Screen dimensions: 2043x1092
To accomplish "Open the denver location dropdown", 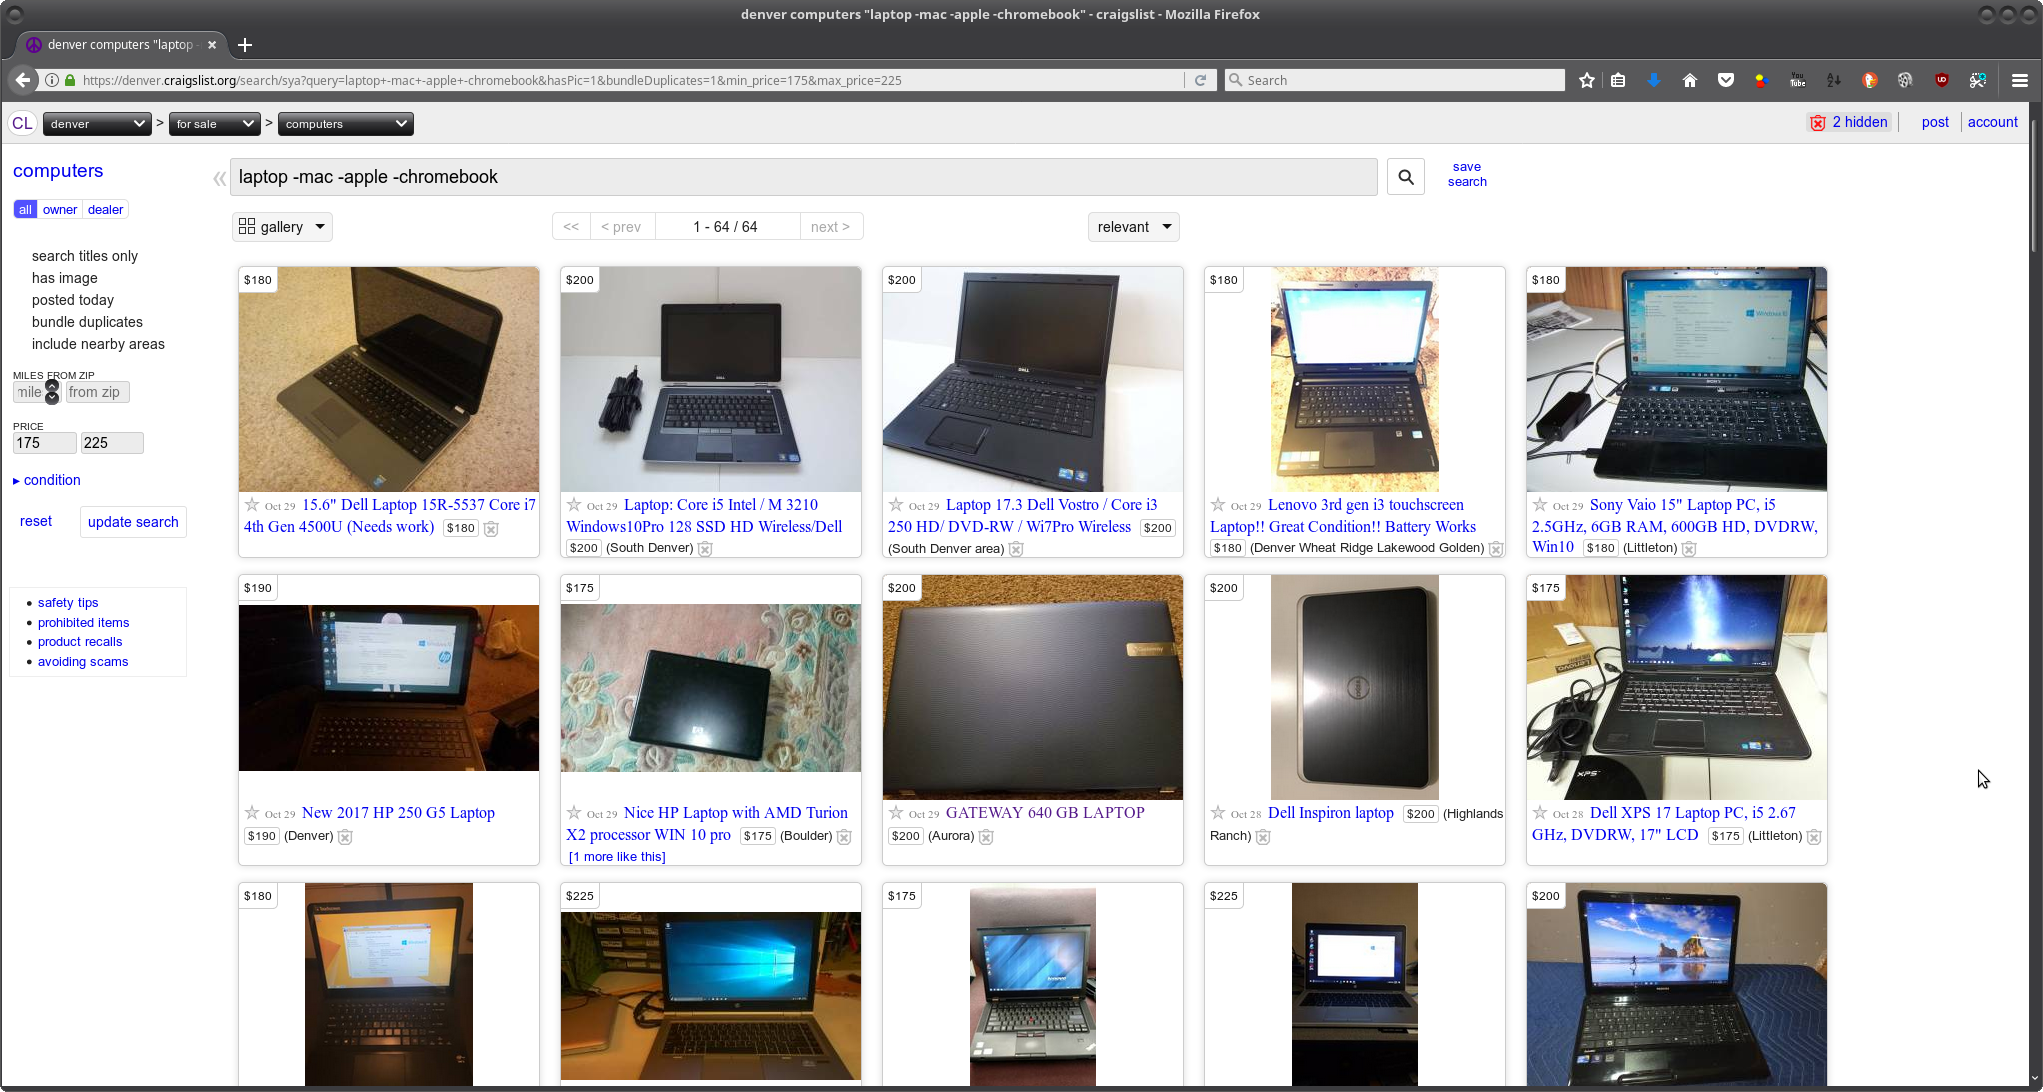I will pyautogui.click(x=97, y=123).
